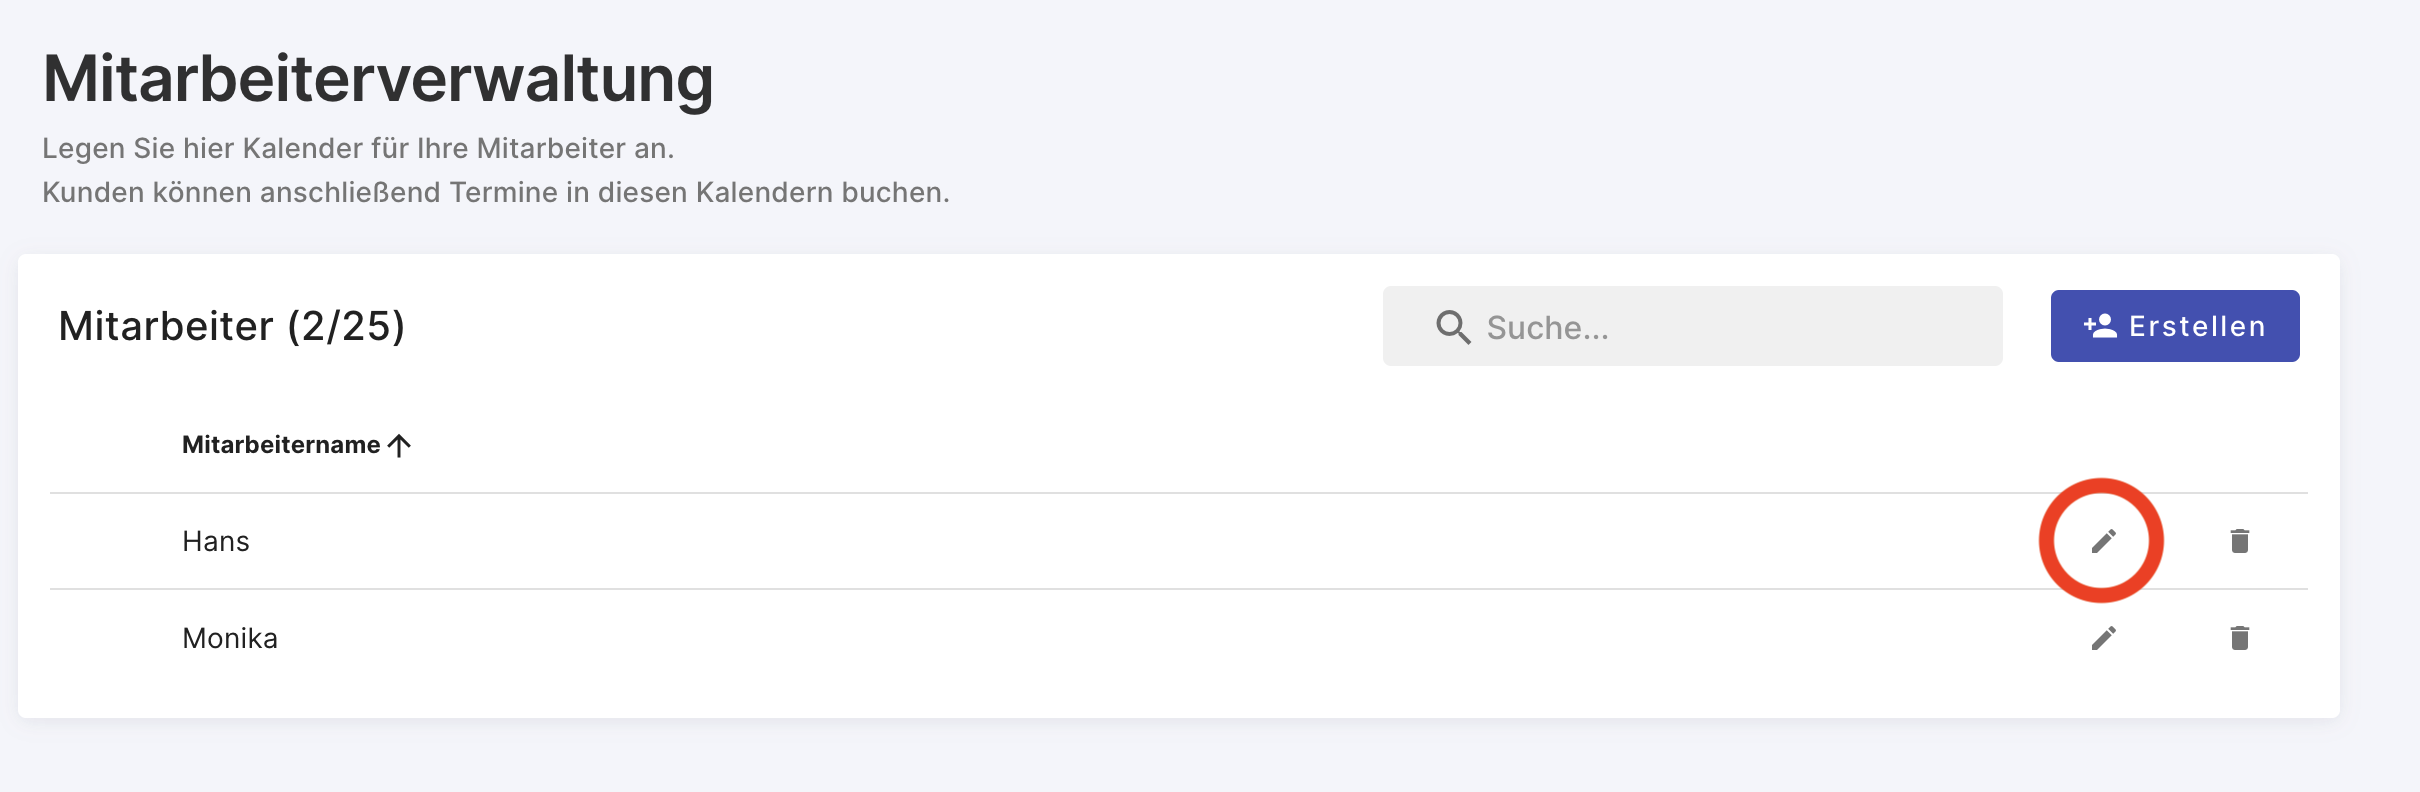The height and width of the screenshot is (792, 2420).
Task: Click the Mitarbeitername header to change ordering
Action: pyautogui.click(x=283, y=443)
